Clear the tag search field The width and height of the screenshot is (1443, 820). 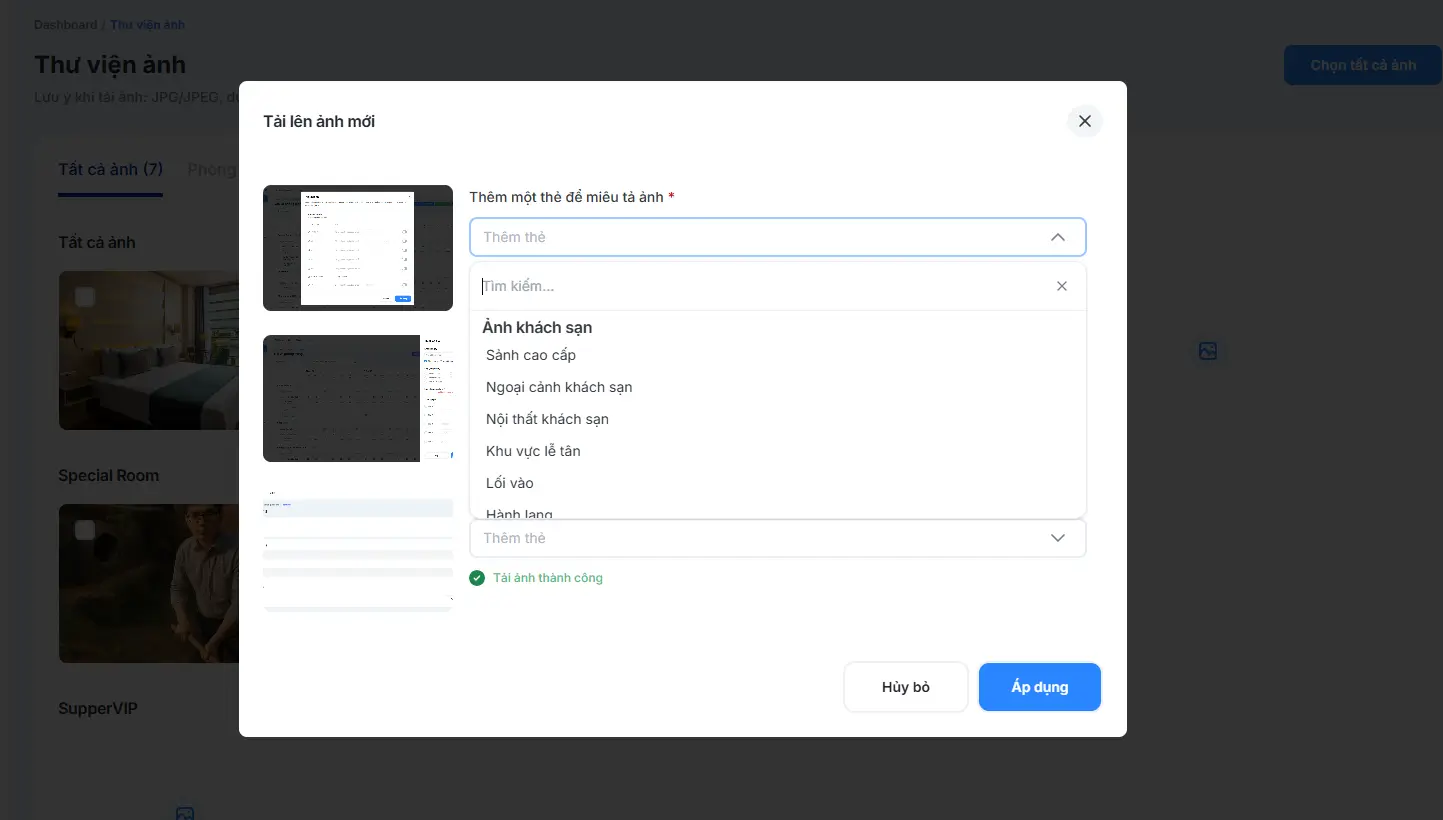coord(1061,286)
